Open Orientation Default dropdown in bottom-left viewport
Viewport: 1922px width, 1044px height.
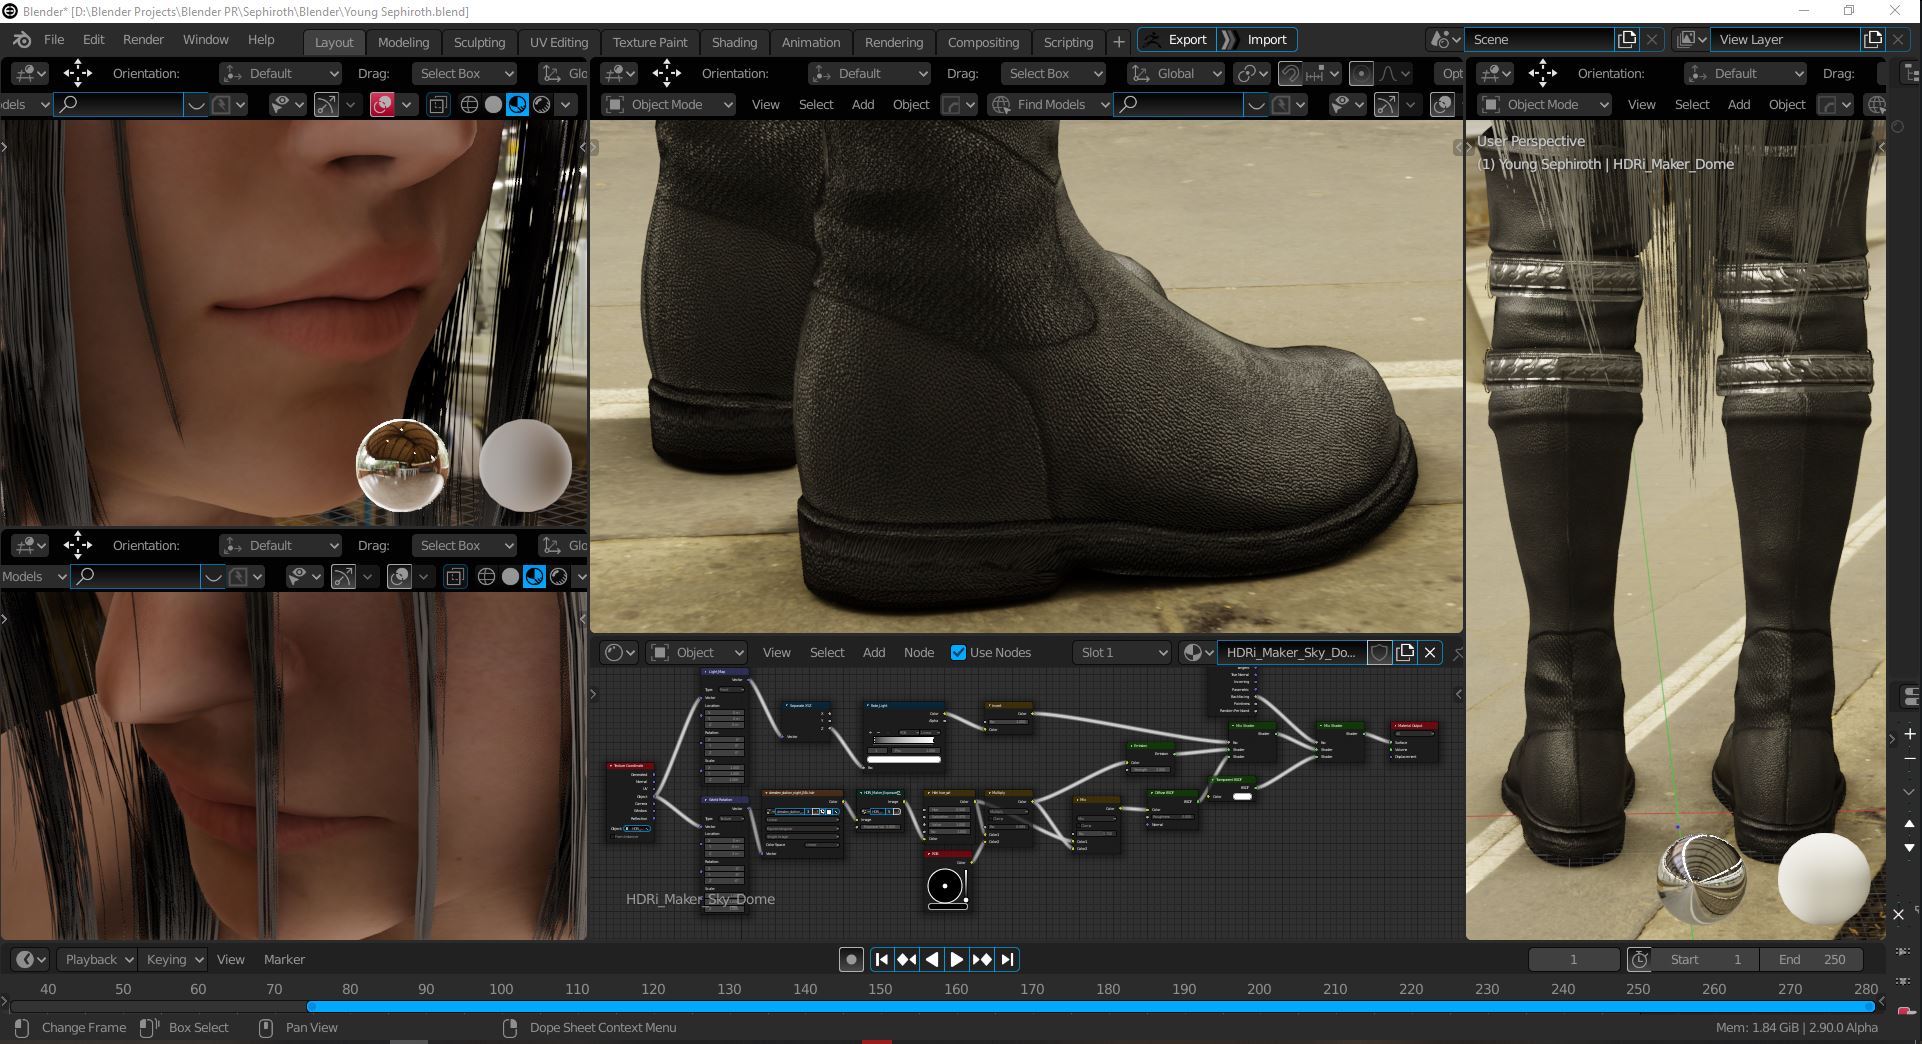pyautogui.click(x=280, y=545)
